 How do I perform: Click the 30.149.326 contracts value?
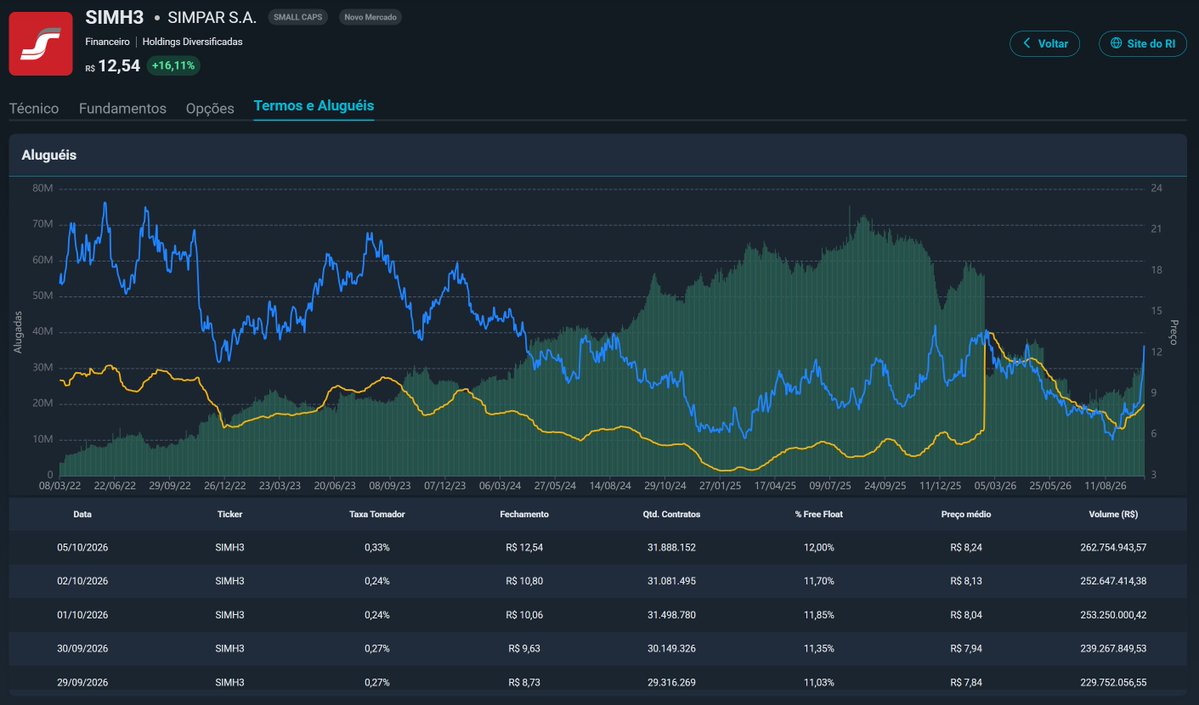click(671, 648)
